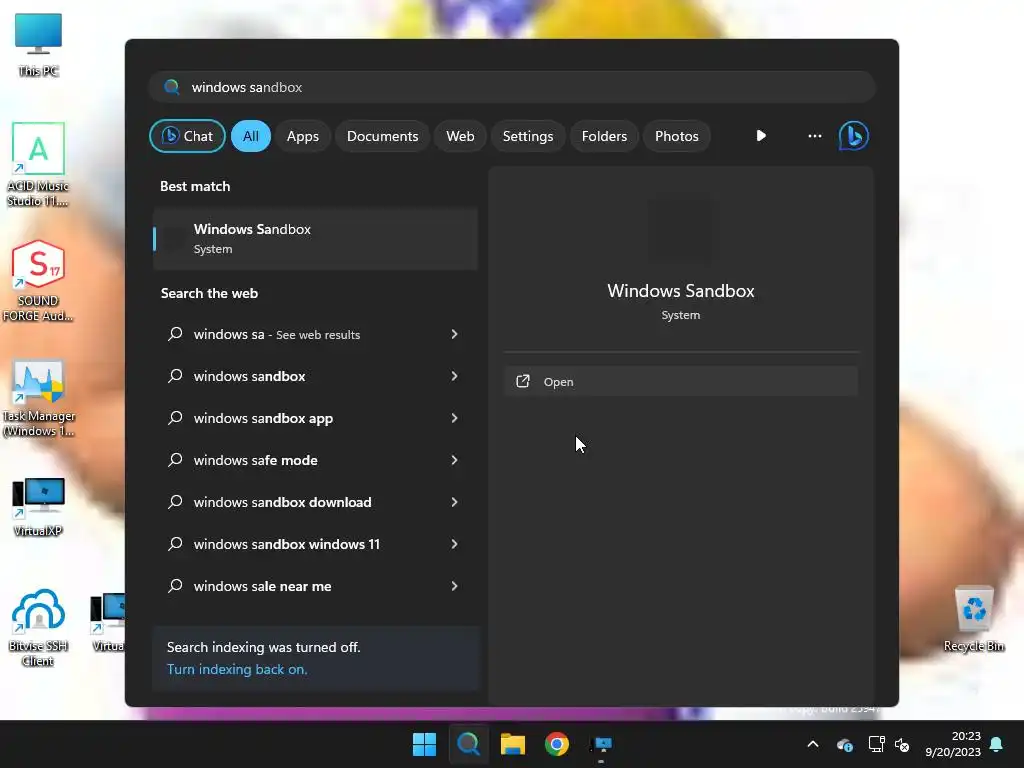Open the clock and date flyout
1024x768 pixels.
(x=953, y=744)
